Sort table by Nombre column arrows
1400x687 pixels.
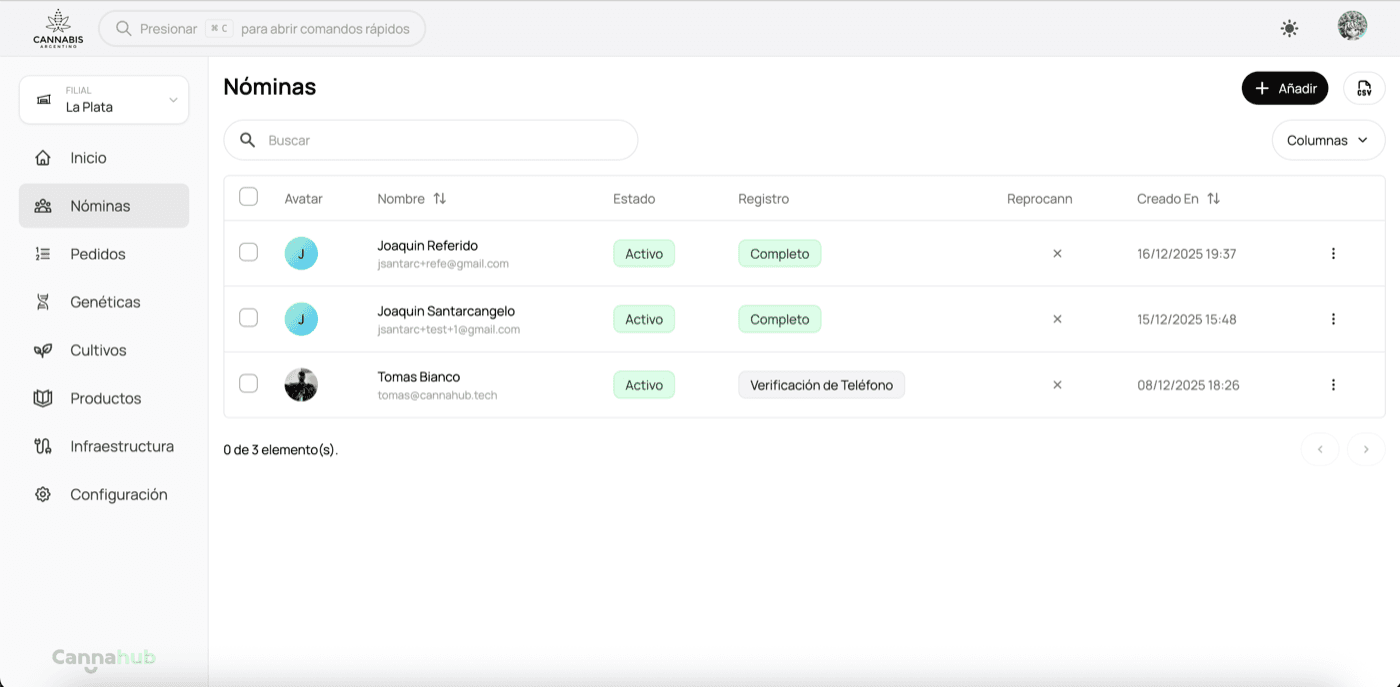pos(439,199)
